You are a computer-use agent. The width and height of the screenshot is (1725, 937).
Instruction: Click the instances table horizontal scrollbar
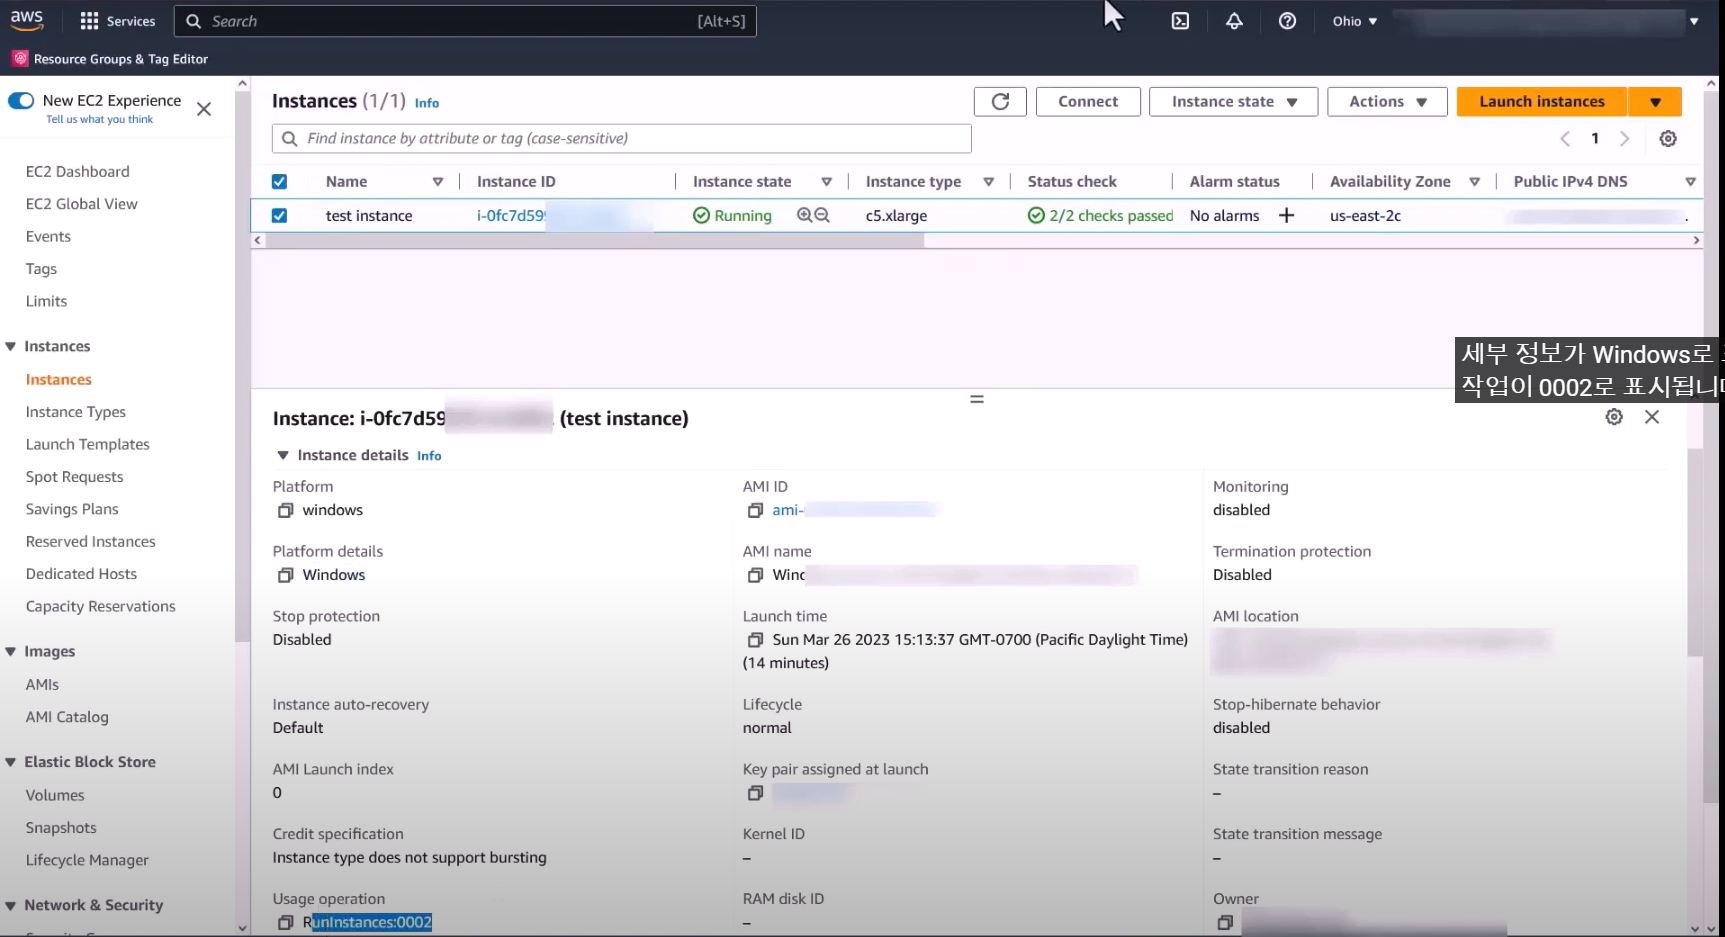click(x=595, y=240)
